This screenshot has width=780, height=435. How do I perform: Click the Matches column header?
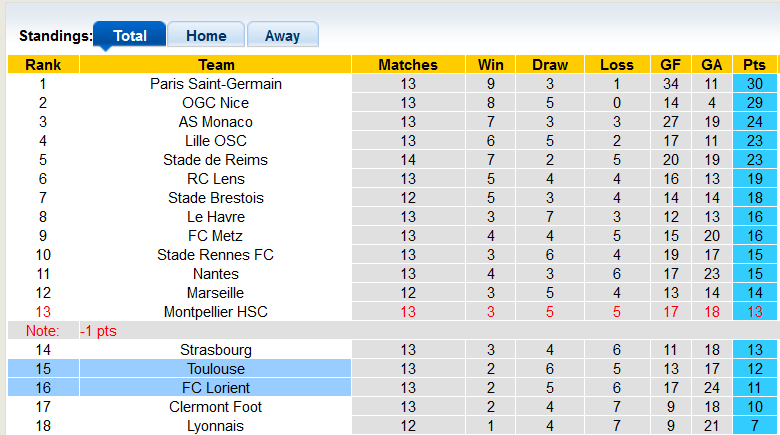408,65
